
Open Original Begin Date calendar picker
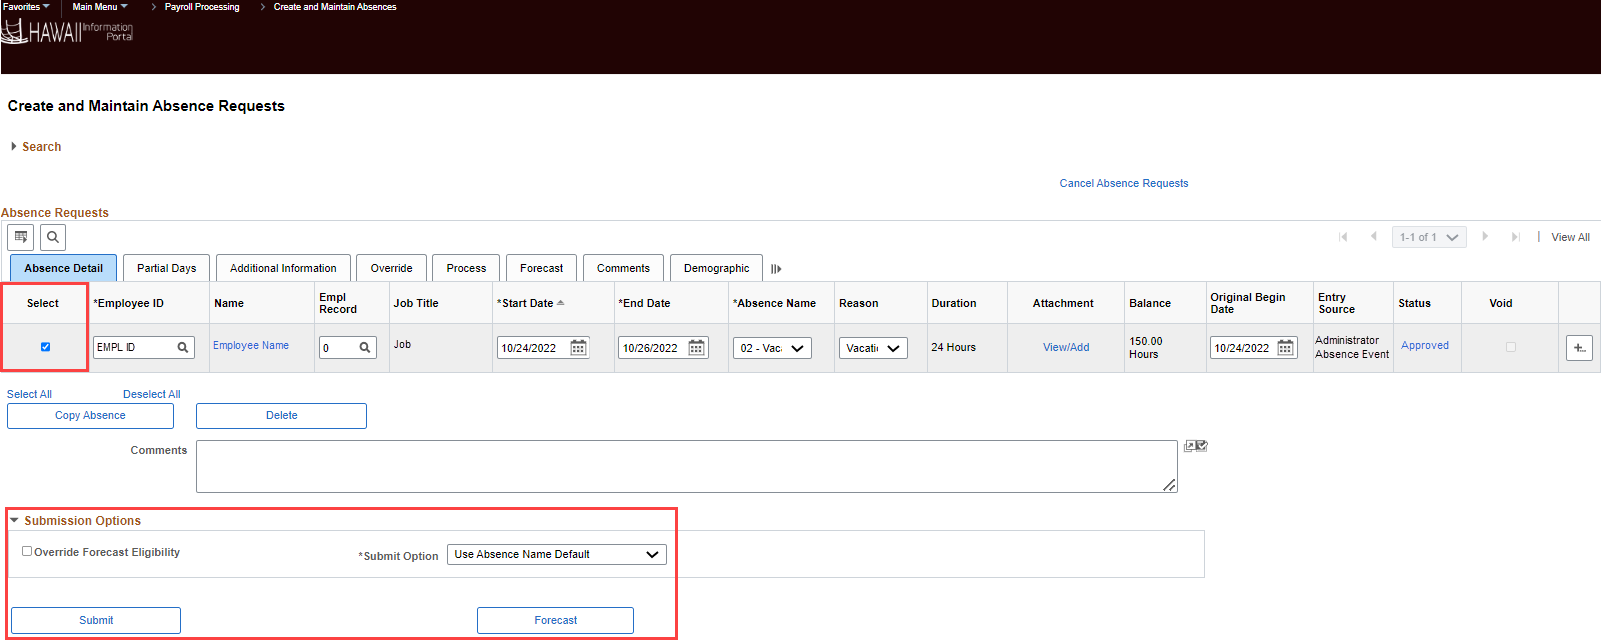click(x=1285, y=348)
